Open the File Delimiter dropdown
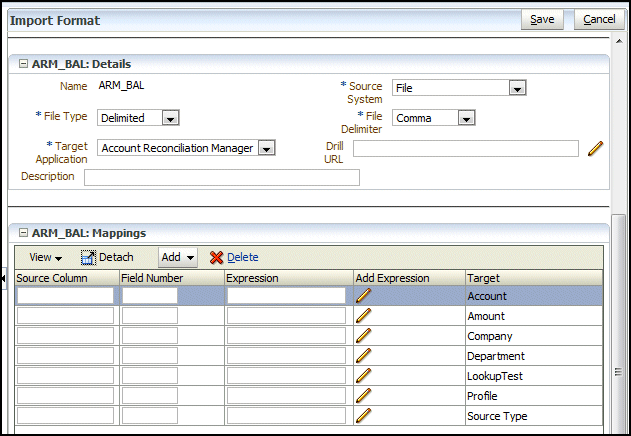The height and width of the screenshot is (436, 631). 466,118
